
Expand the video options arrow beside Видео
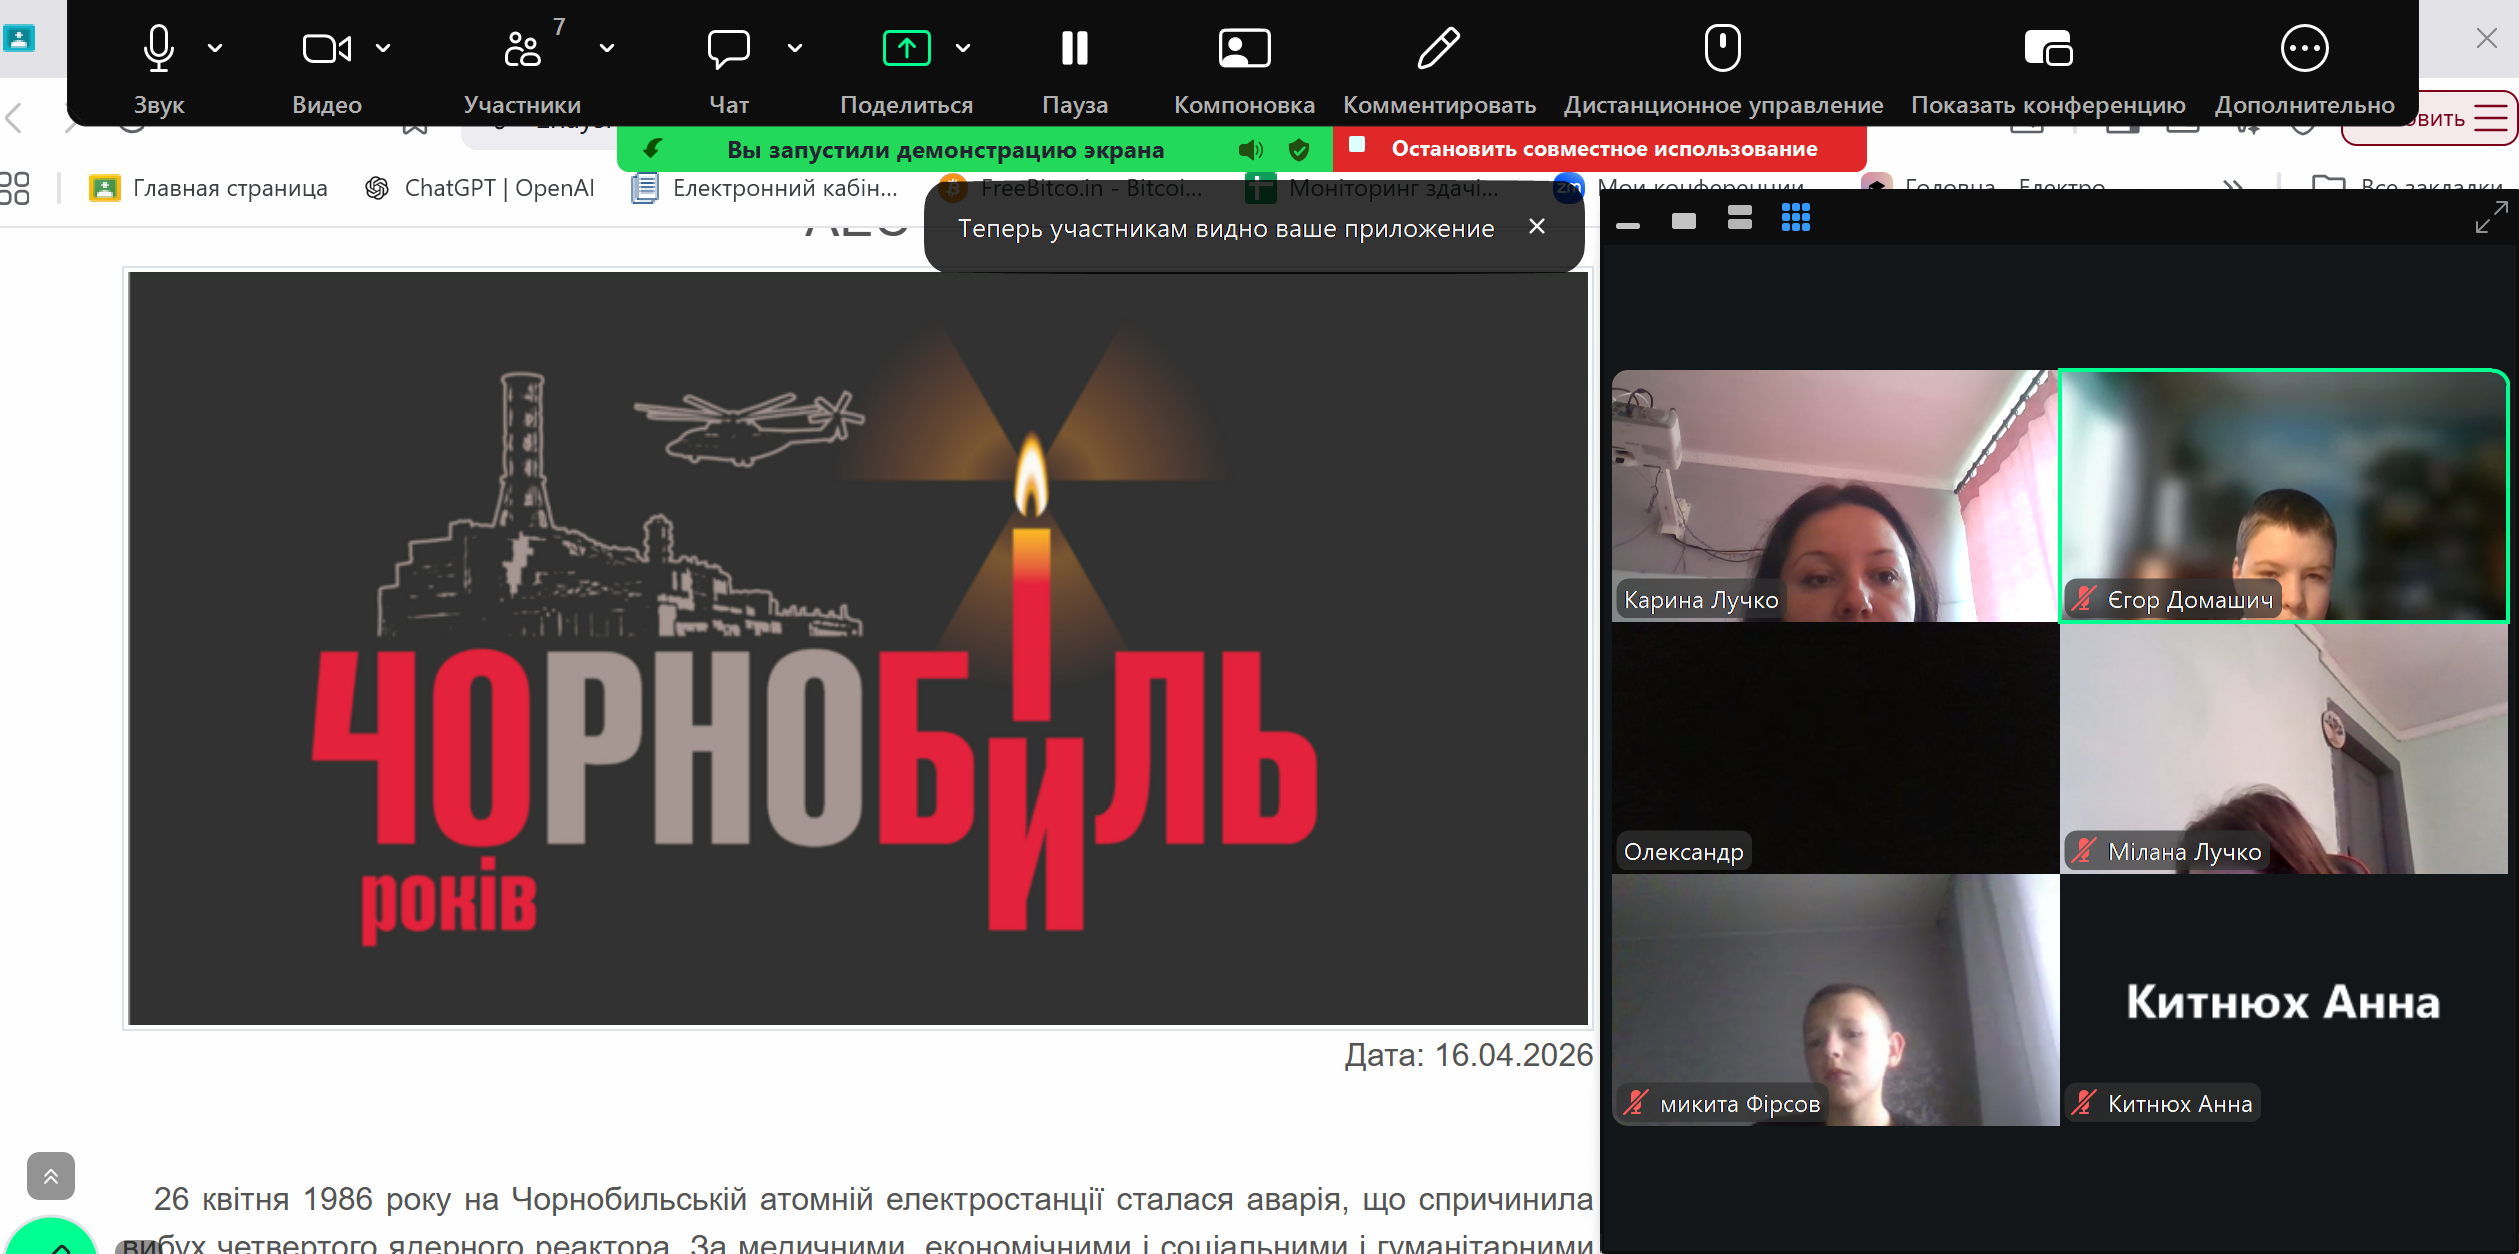coord(383,48)
